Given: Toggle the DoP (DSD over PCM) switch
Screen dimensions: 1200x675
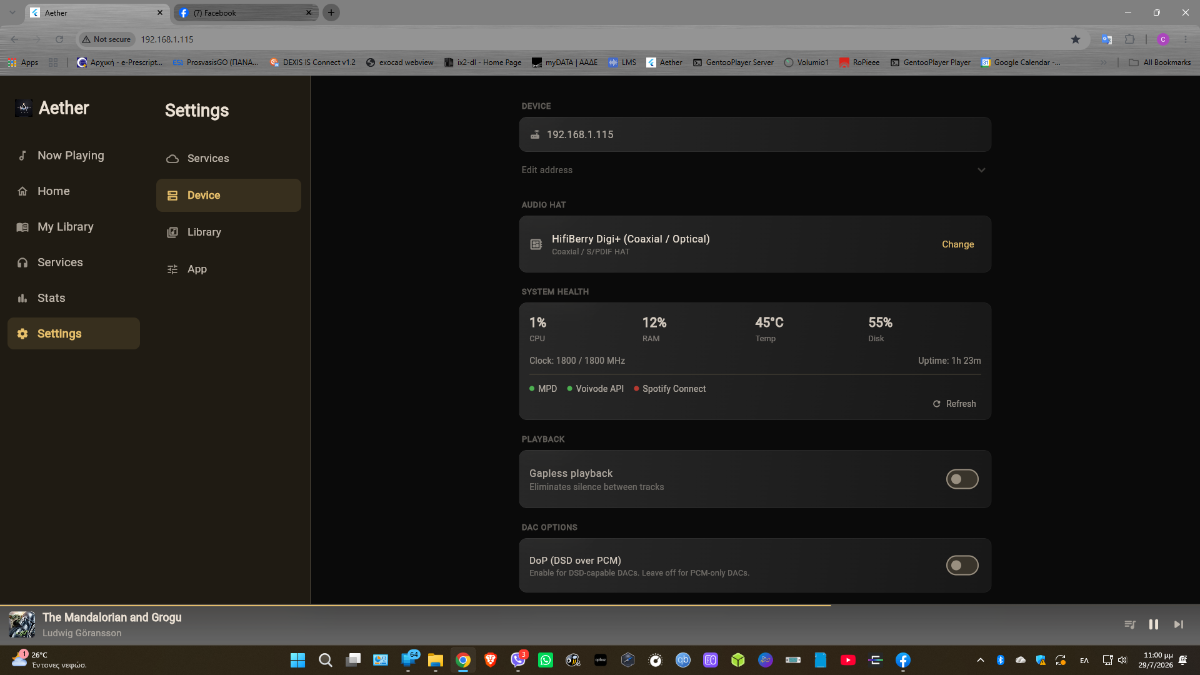Looking at the screenshot, I should (962, 566).
